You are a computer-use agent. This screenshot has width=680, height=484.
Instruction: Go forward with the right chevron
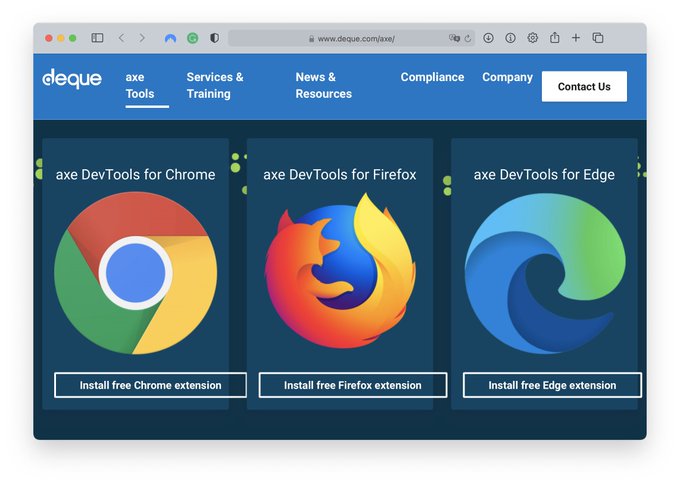(x=142, y=38)
